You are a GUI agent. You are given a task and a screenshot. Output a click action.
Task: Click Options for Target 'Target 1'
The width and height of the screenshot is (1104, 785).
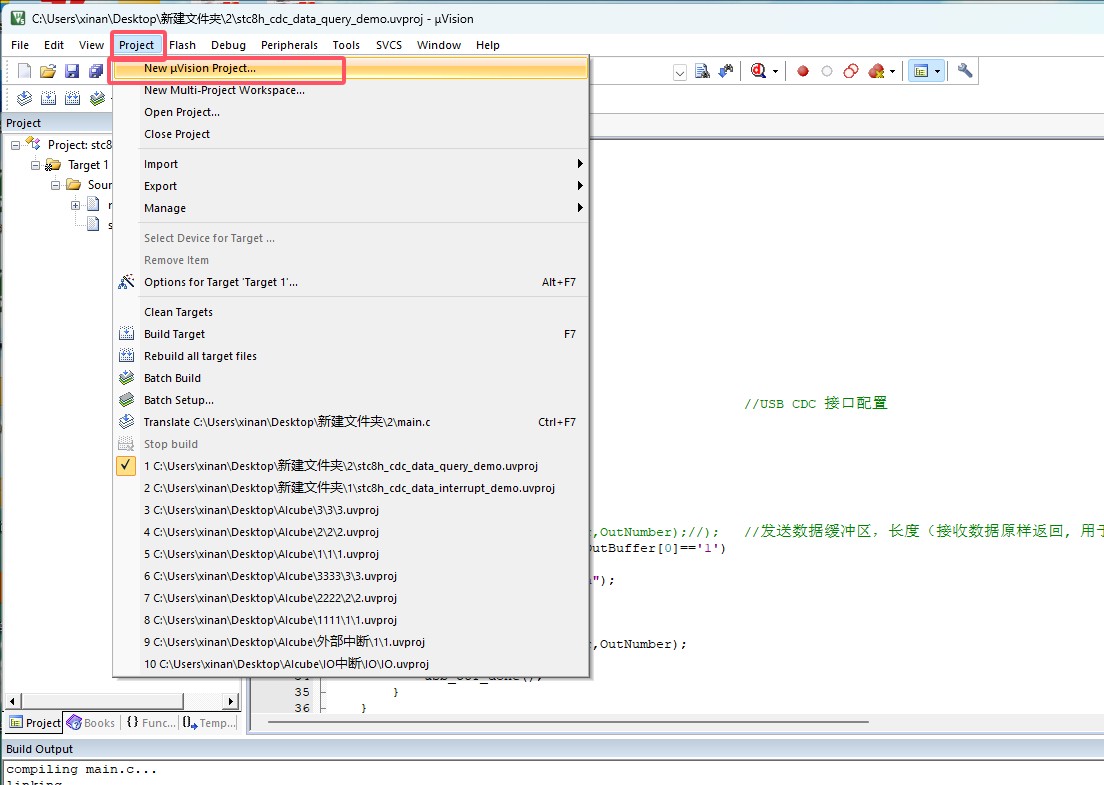220,282
